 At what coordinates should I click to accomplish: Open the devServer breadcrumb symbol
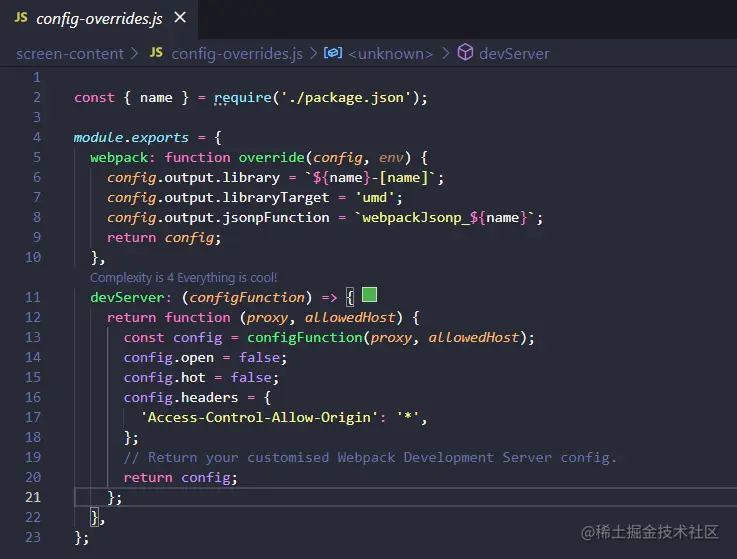514,54
